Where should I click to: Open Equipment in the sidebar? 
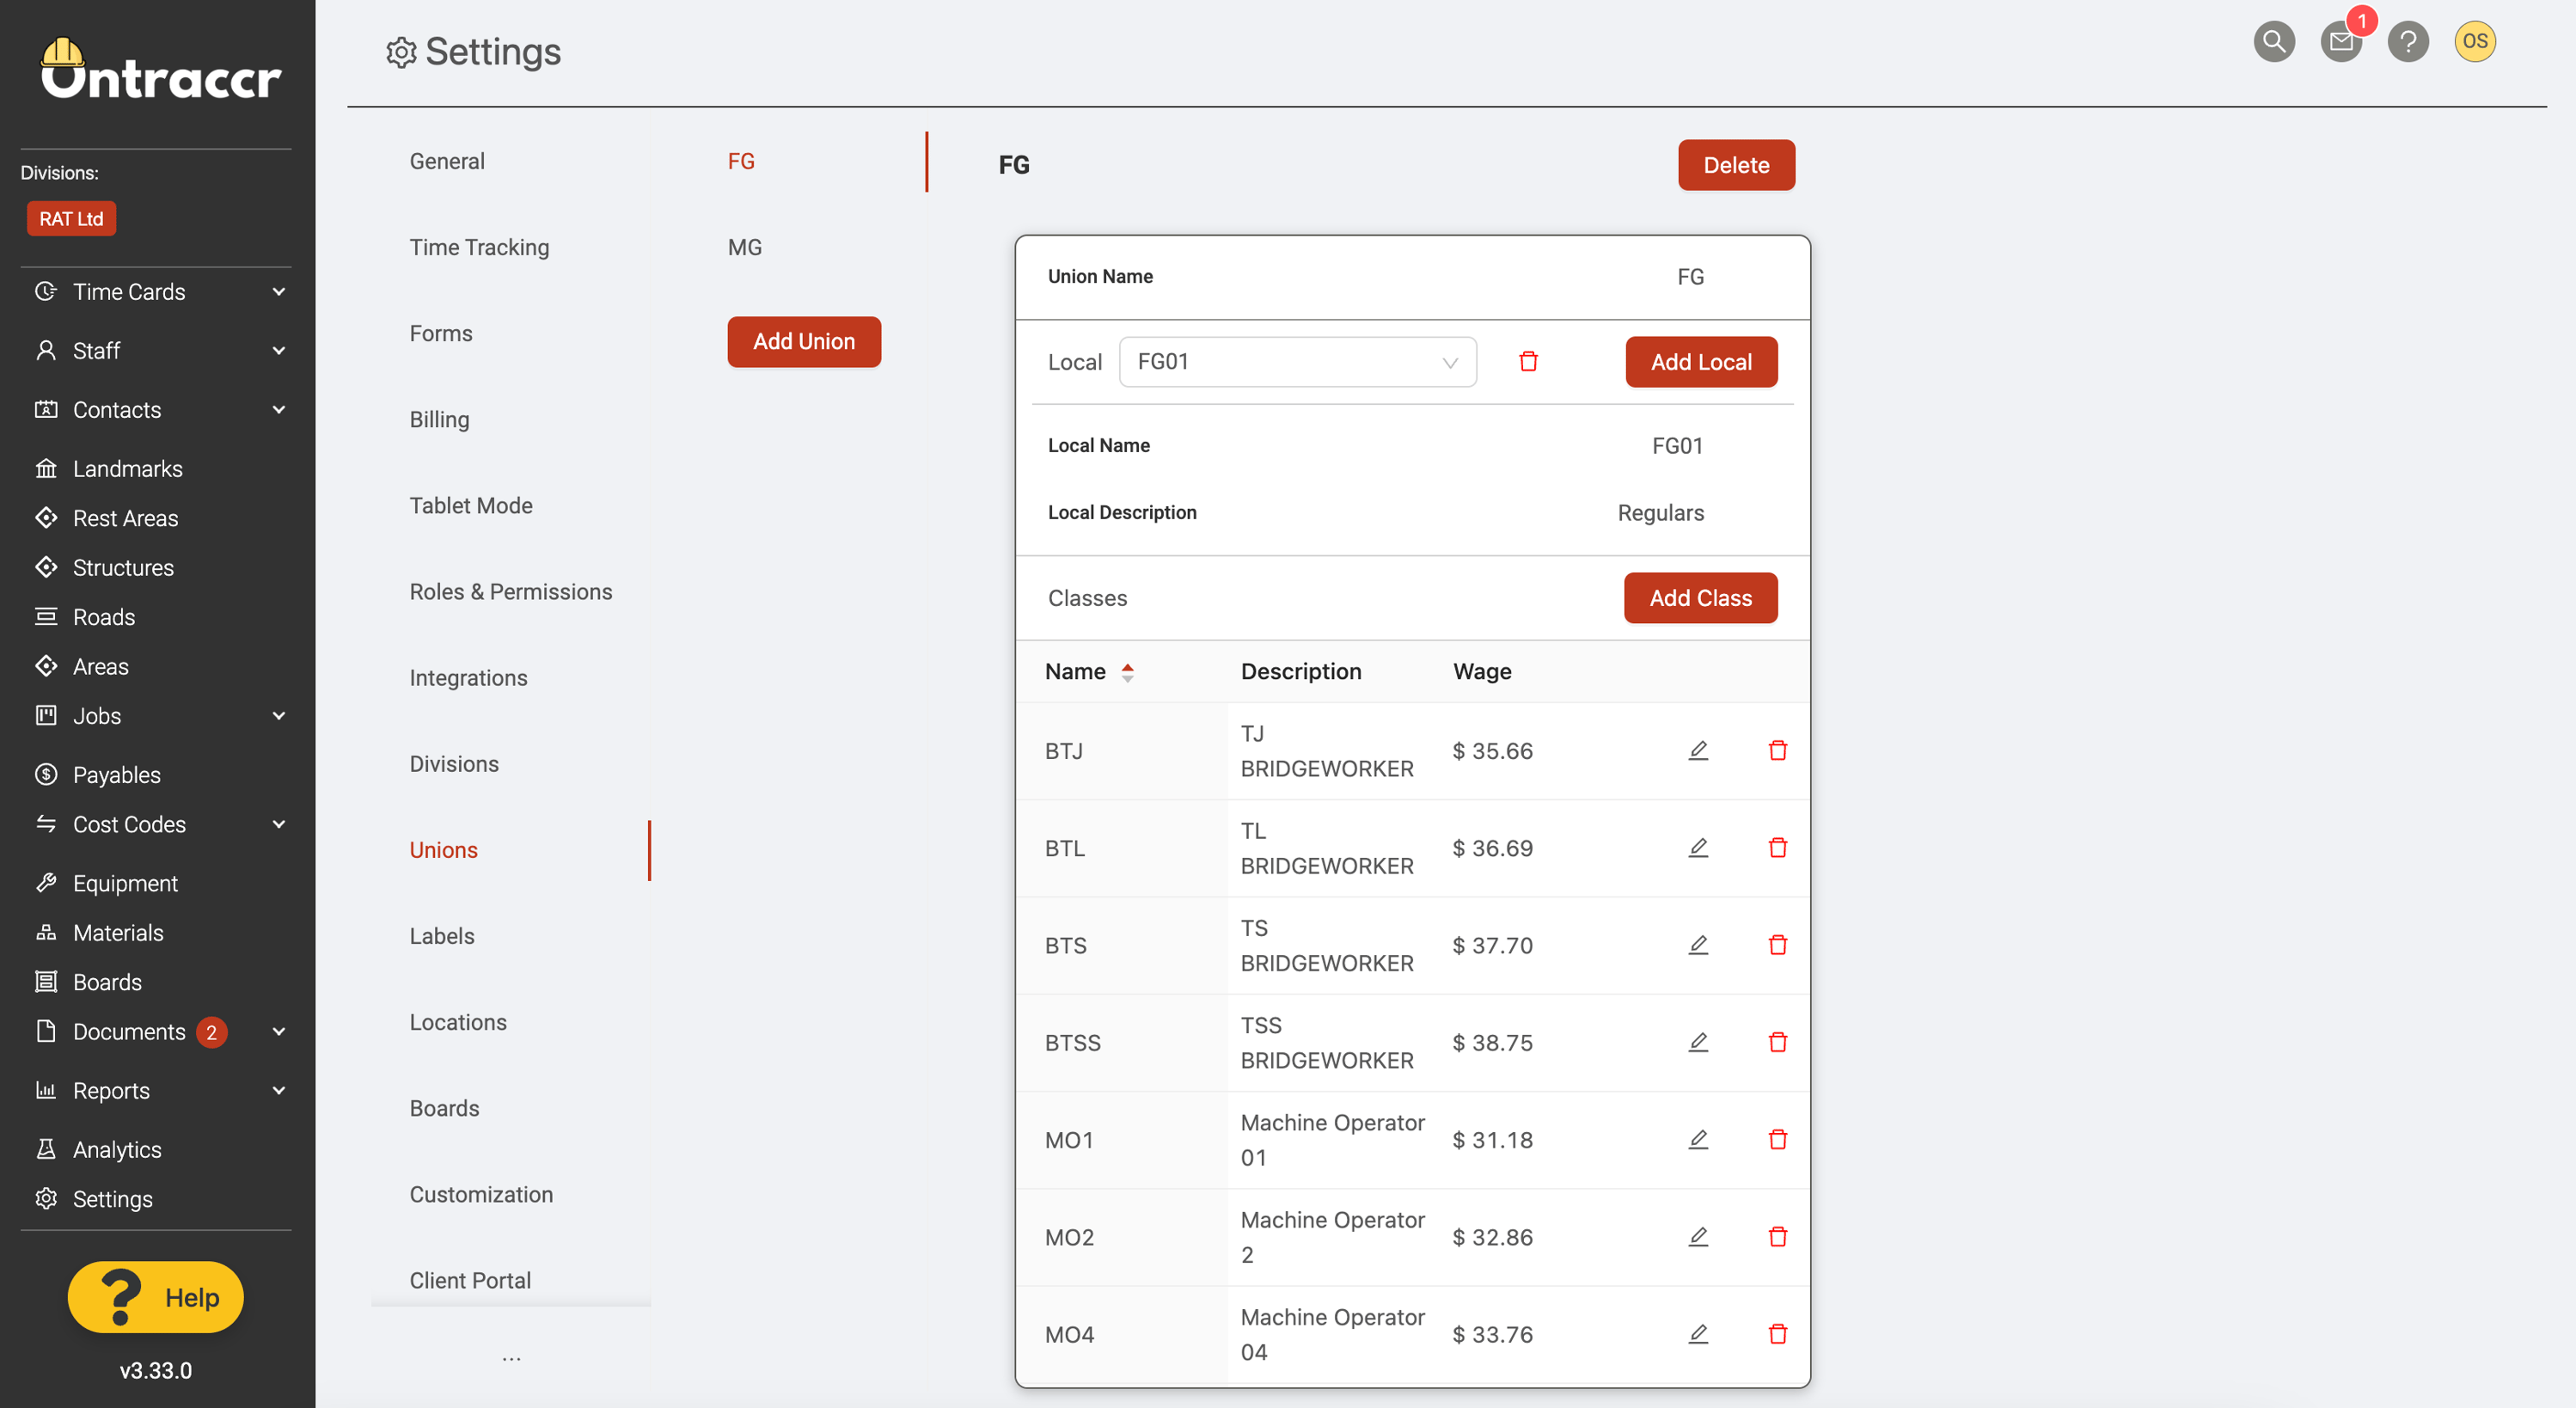click(125, 883)
